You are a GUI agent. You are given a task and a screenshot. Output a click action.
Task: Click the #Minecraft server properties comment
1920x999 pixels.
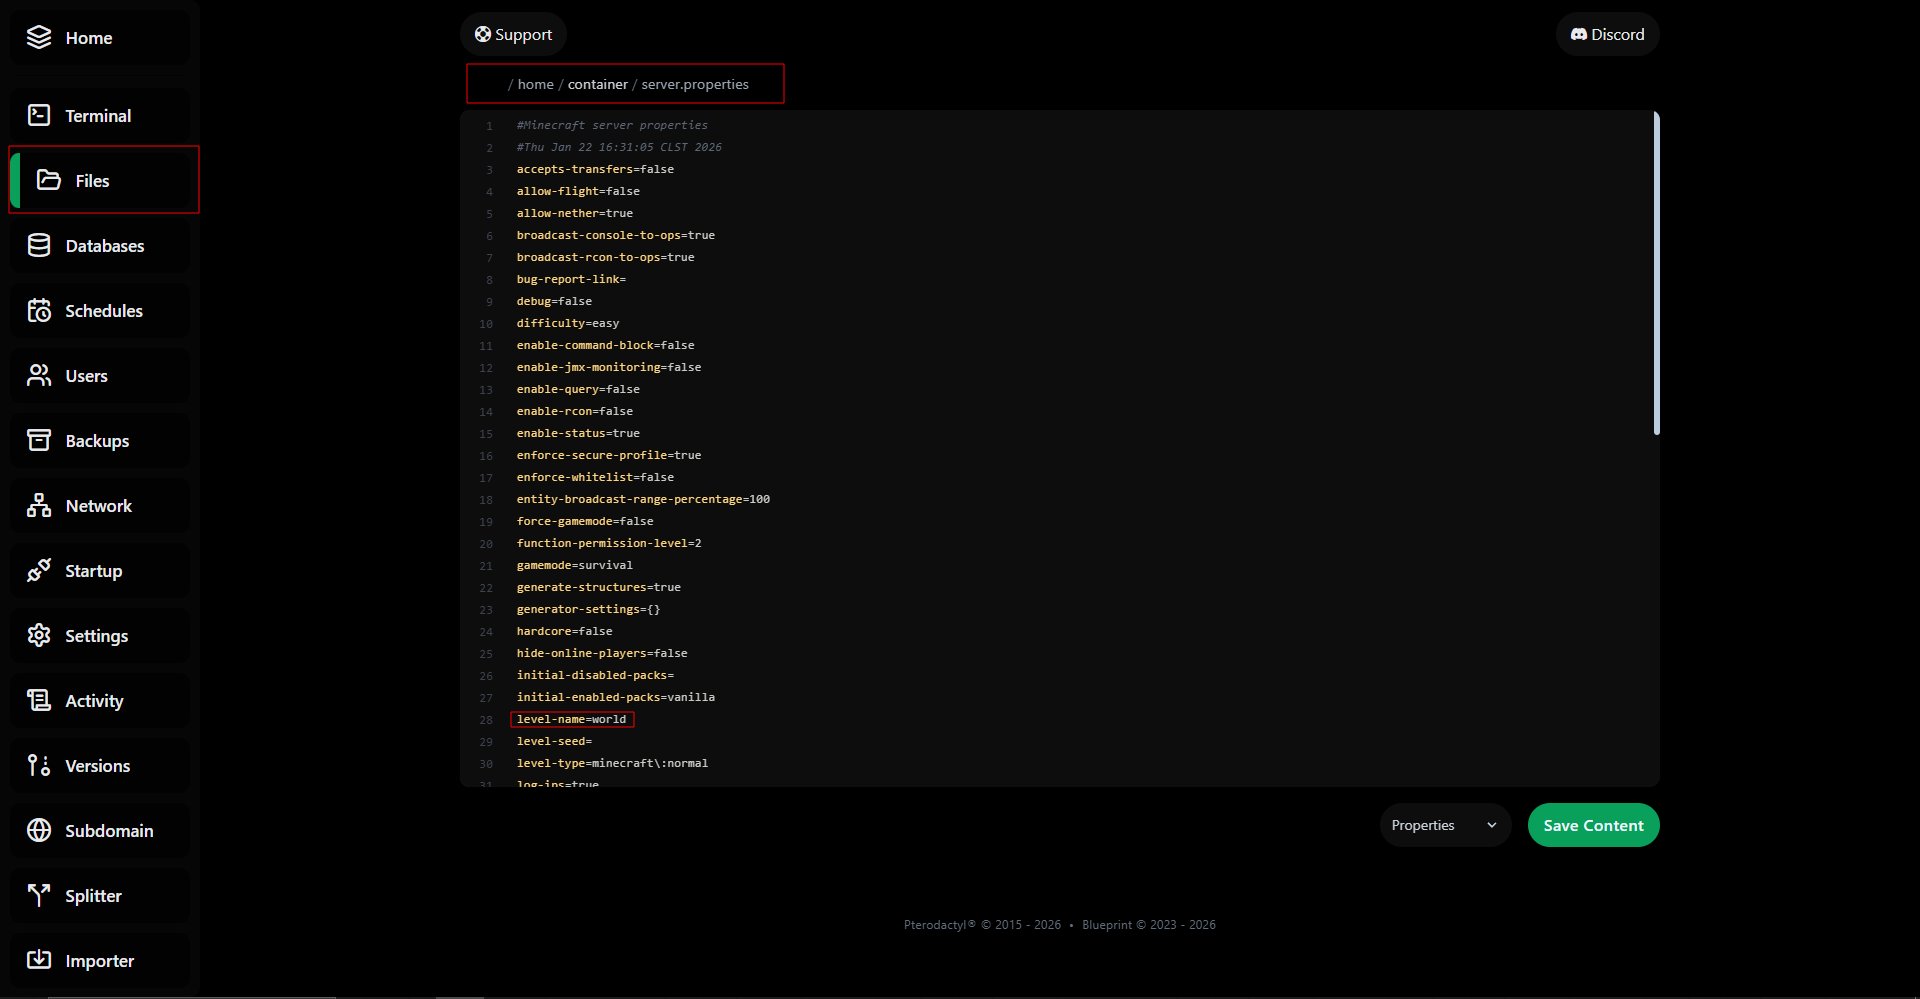pos(612,125)
